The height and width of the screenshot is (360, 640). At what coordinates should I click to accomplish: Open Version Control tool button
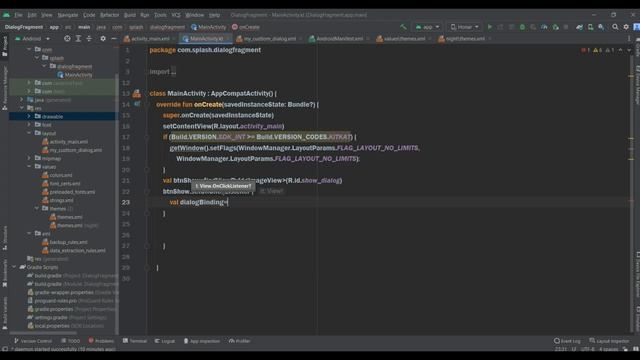(33, 341)
